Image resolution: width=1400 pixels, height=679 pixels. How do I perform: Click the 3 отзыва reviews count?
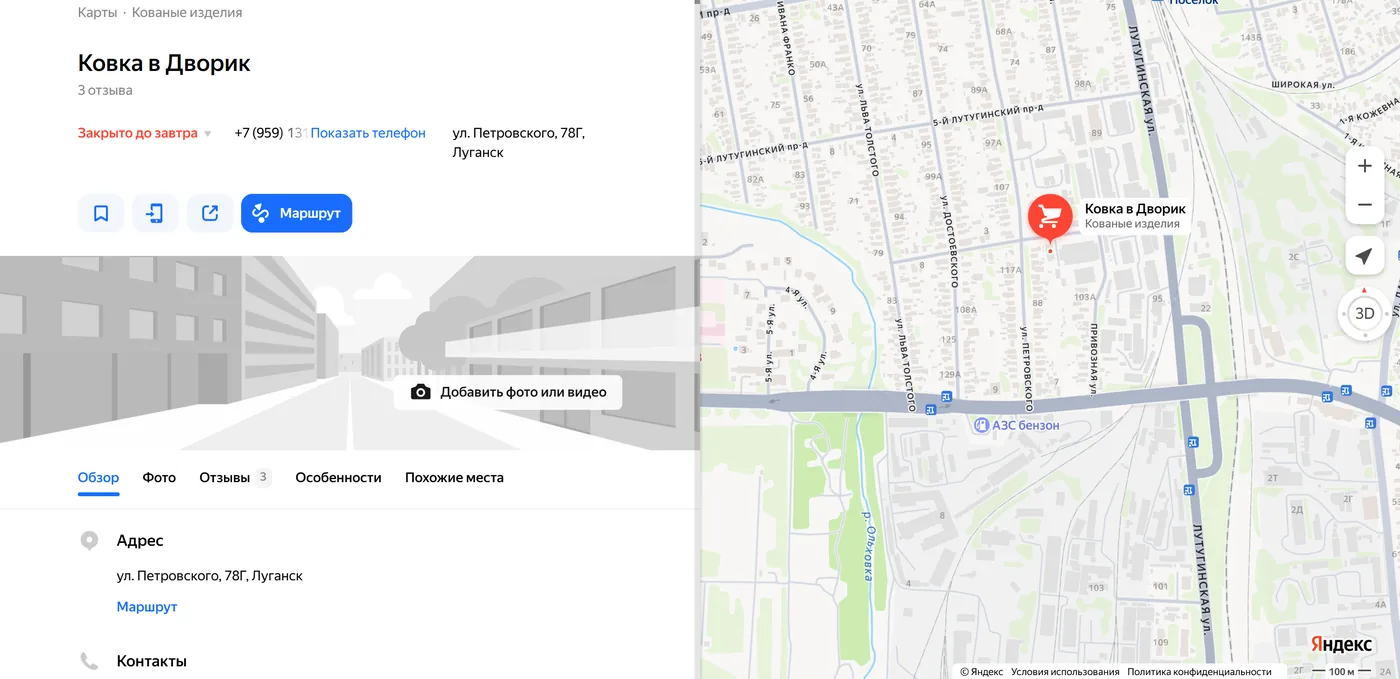[105, 90]
